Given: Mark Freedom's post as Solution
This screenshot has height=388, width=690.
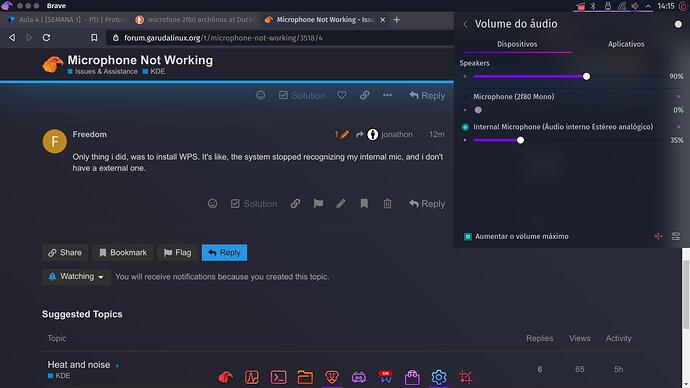Looking at the screenshot, I should (254, 204).
